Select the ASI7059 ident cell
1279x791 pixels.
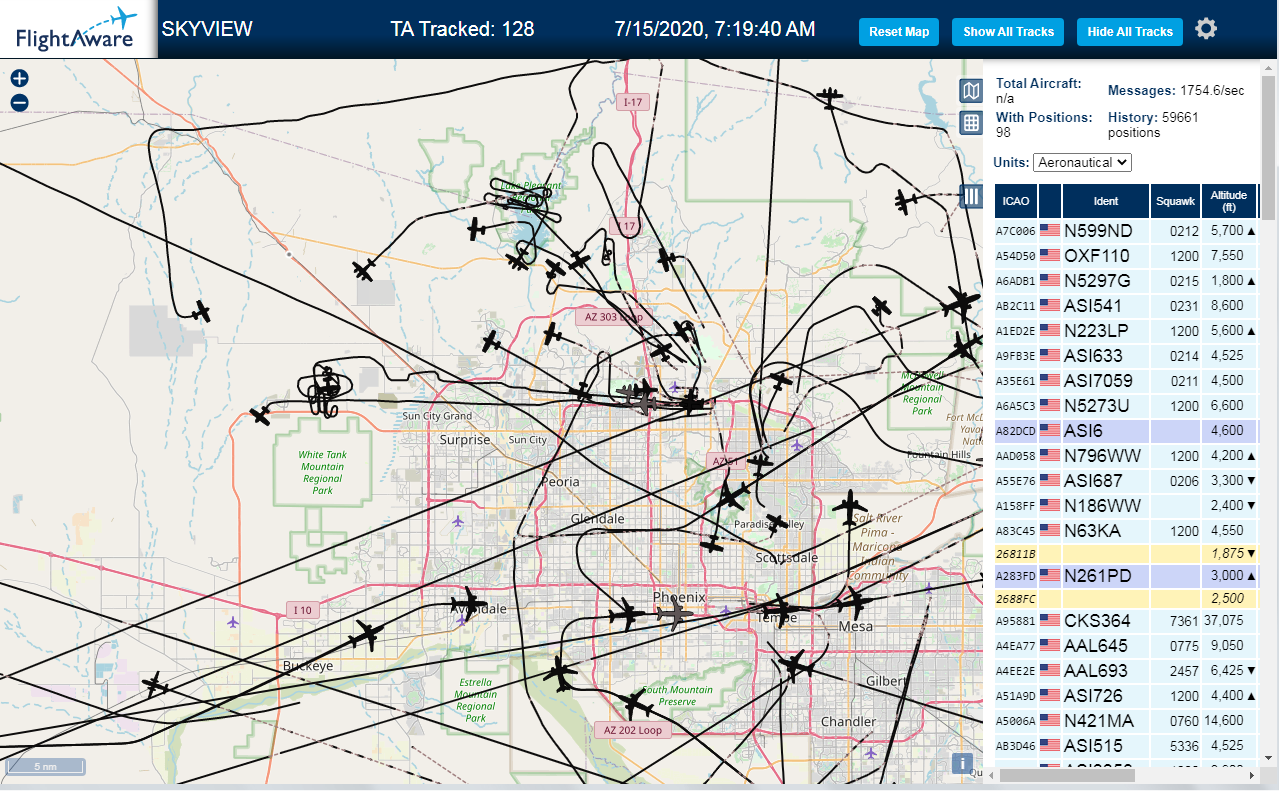point(1106,381)
